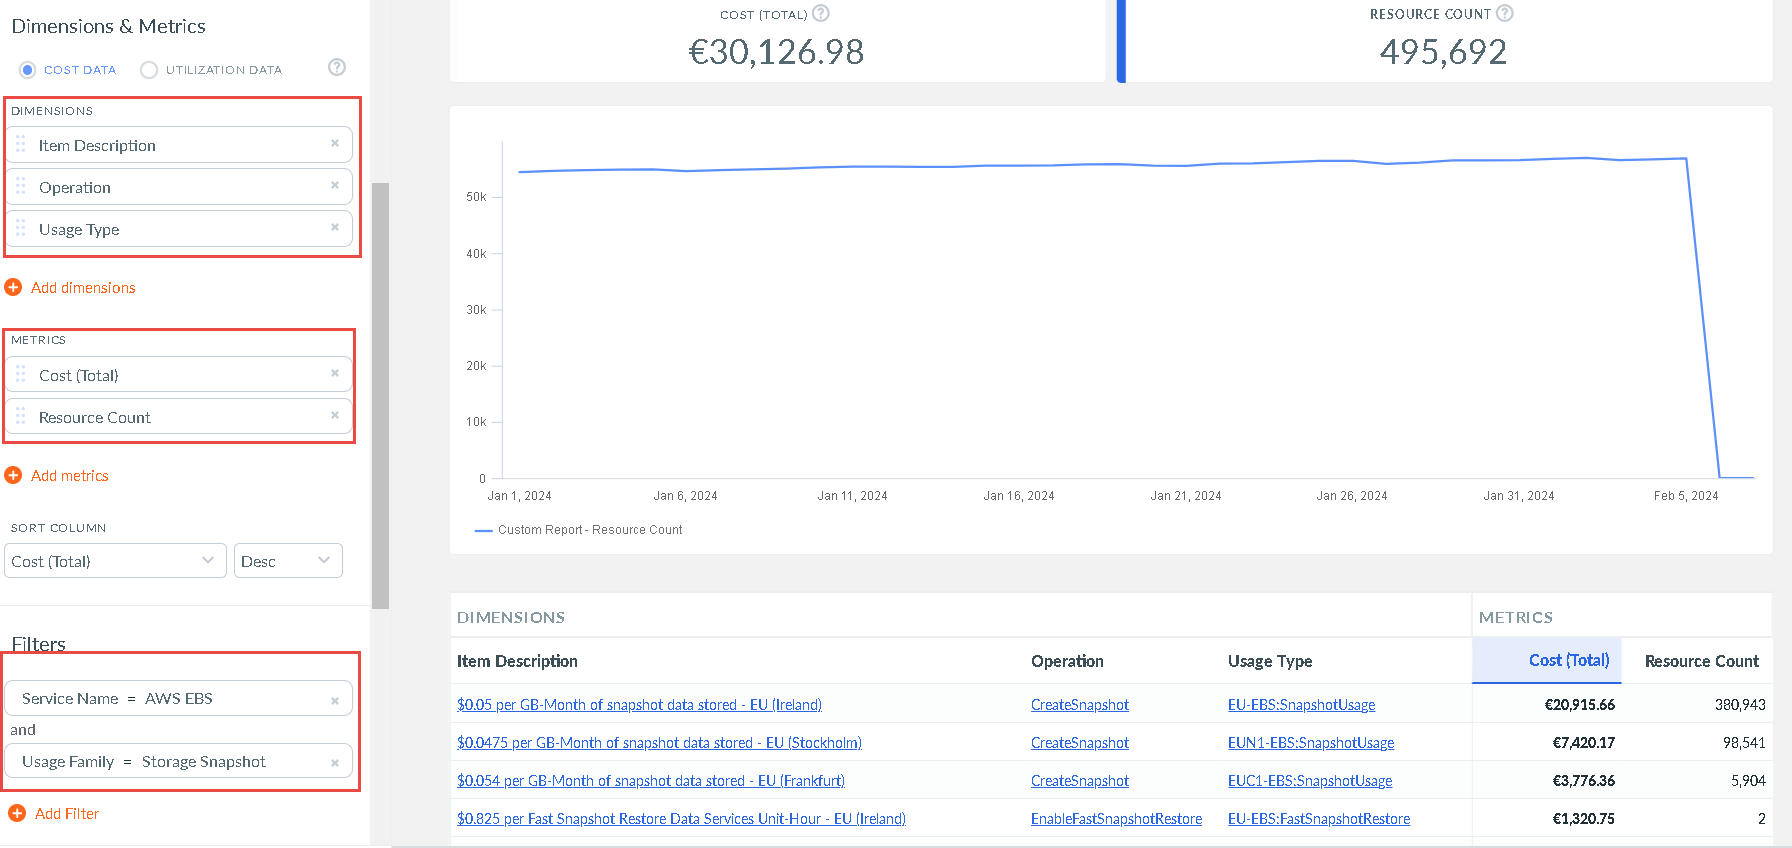Select the Cost Data radio button

[x=28, y=70]
